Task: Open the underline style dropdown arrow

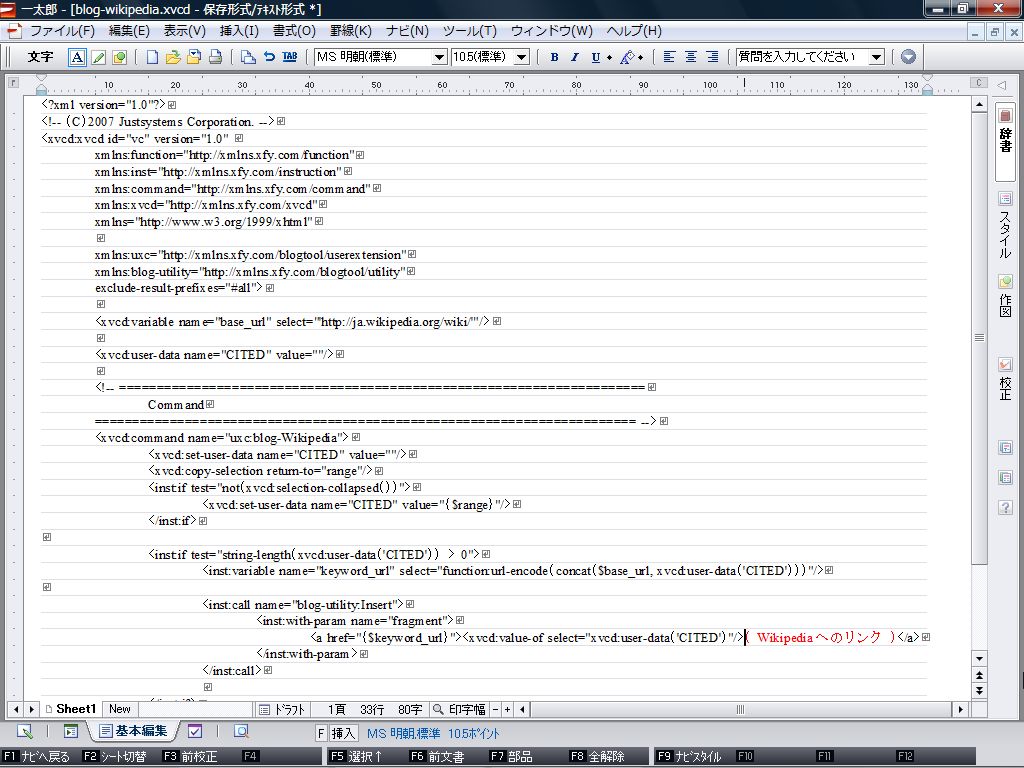Action: 609,57
